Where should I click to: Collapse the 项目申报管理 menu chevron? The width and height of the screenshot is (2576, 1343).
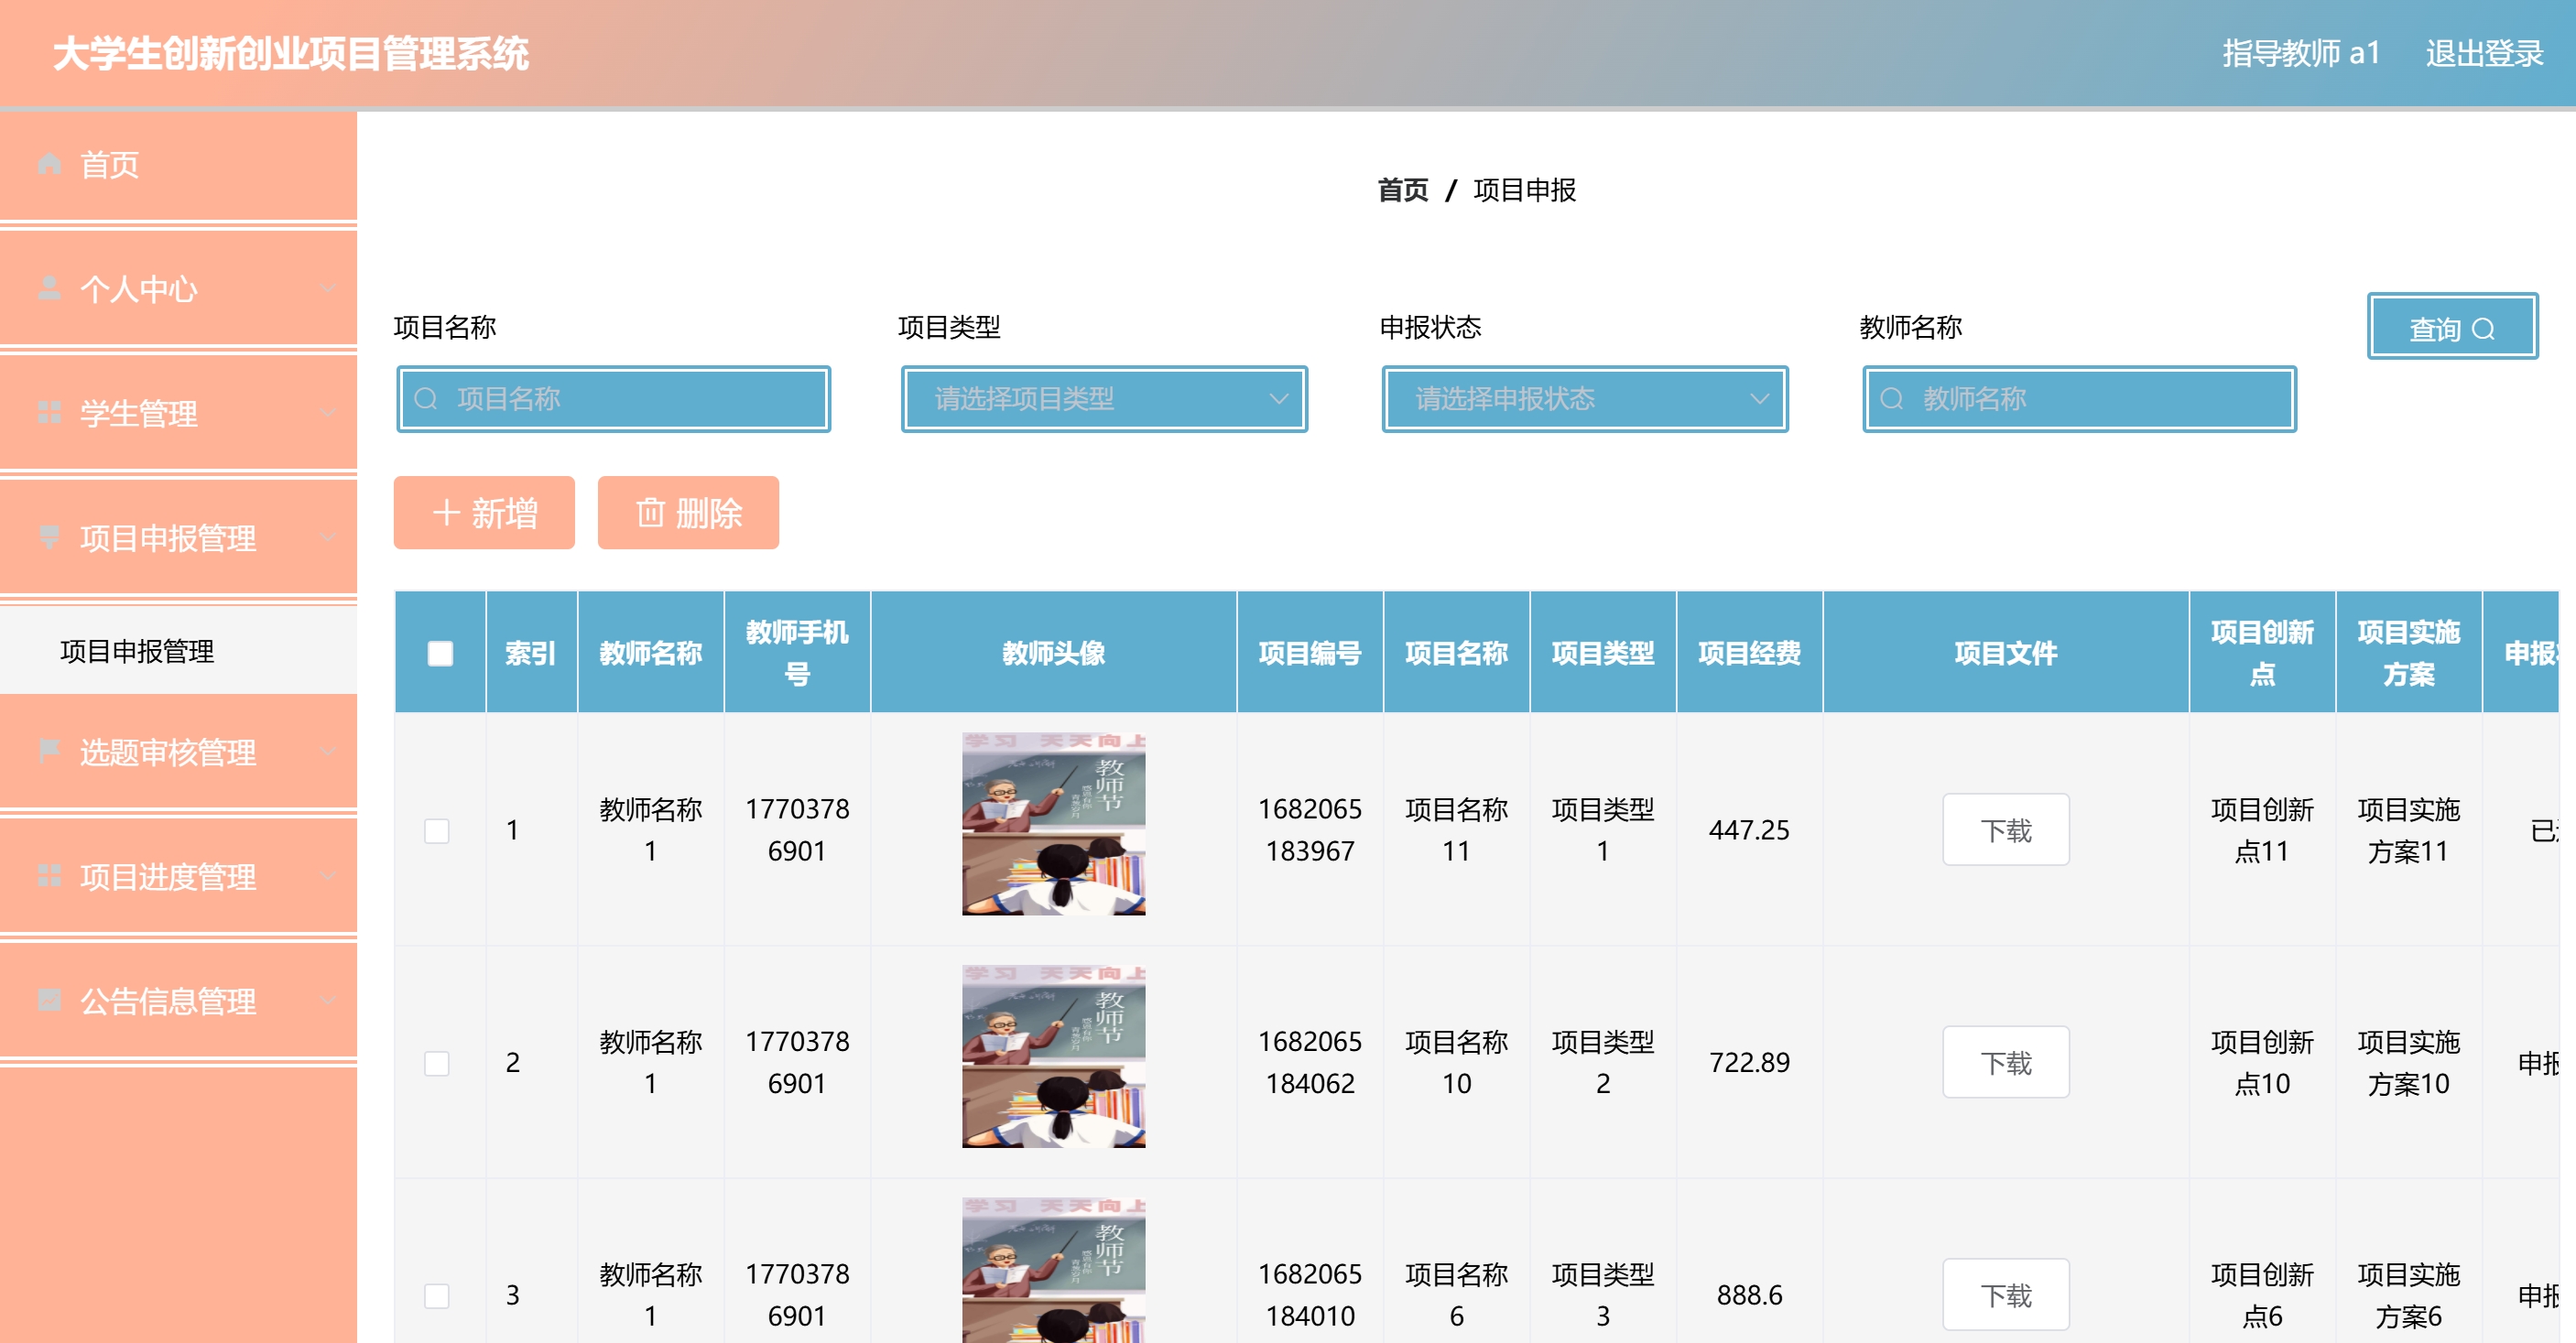pos(327,537)
